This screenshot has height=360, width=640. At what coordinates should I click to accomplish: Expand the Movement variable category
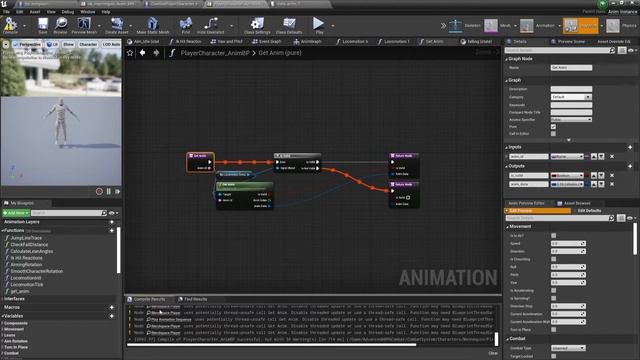point(2,329)
